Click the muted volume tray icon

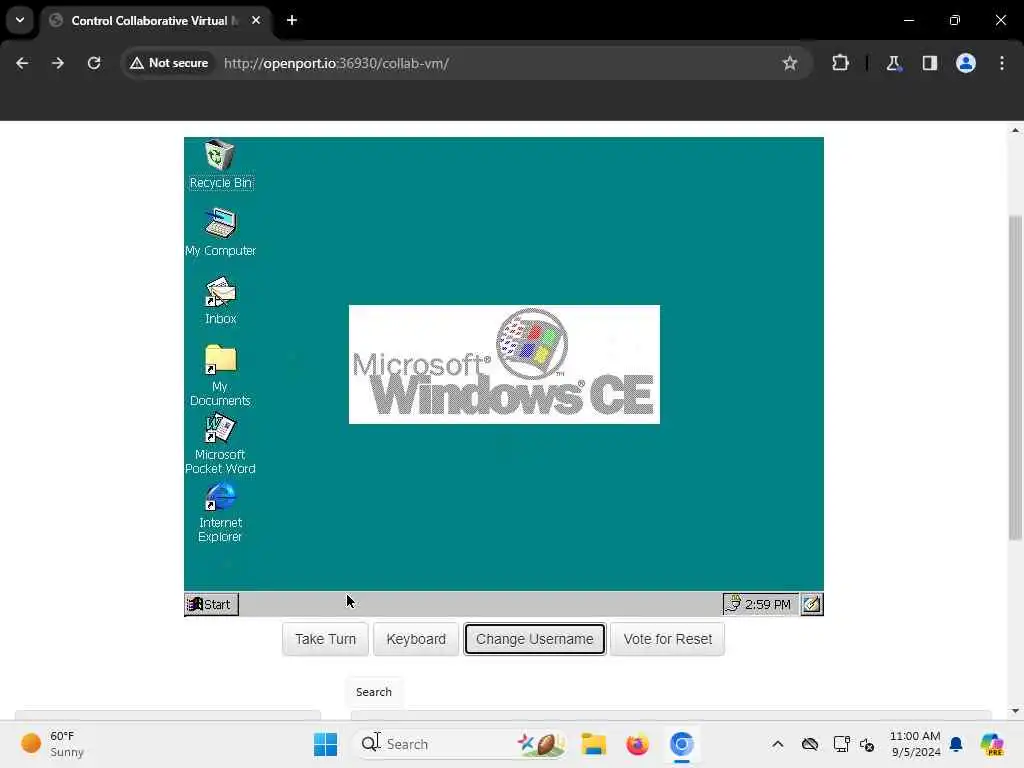pyautogui.click(x=867, y=744)
